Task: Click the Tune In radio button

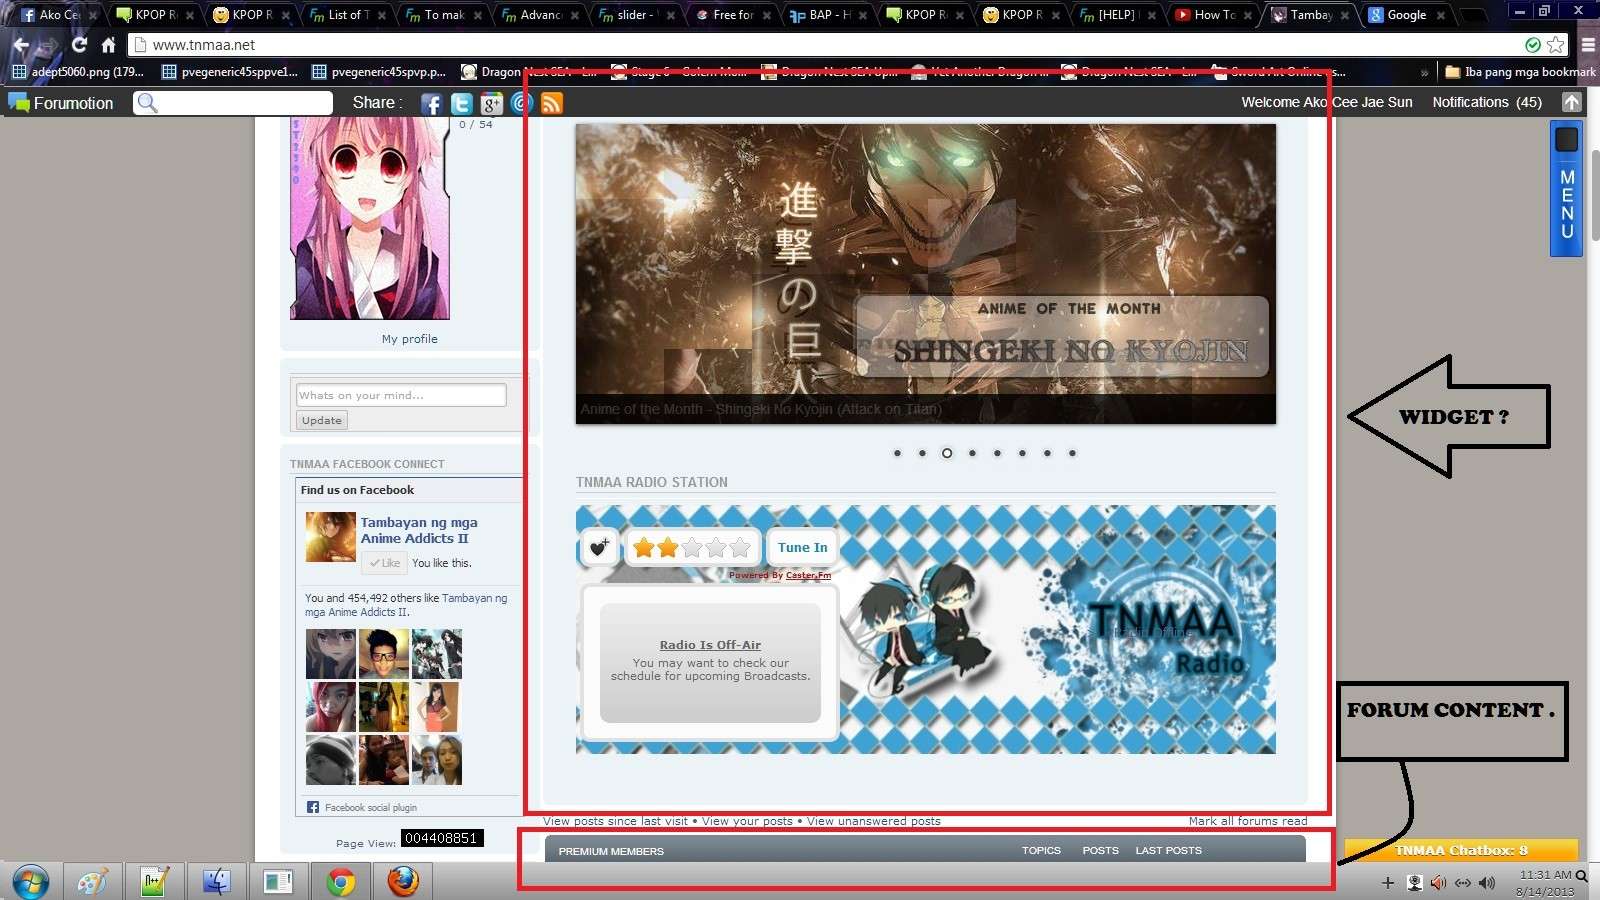Action: click(803, 547)
